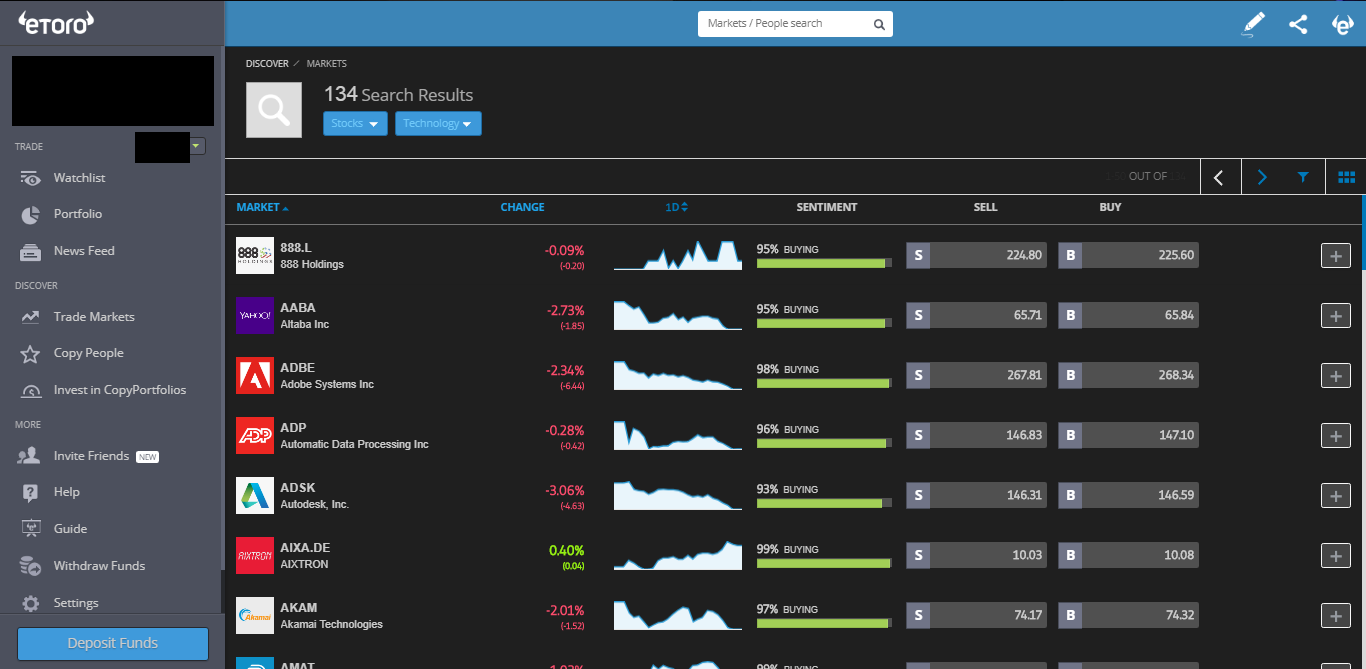Click the Automatic Data Processing Inc name
The width and height of the screenshot is (1366, 669).
354,444
